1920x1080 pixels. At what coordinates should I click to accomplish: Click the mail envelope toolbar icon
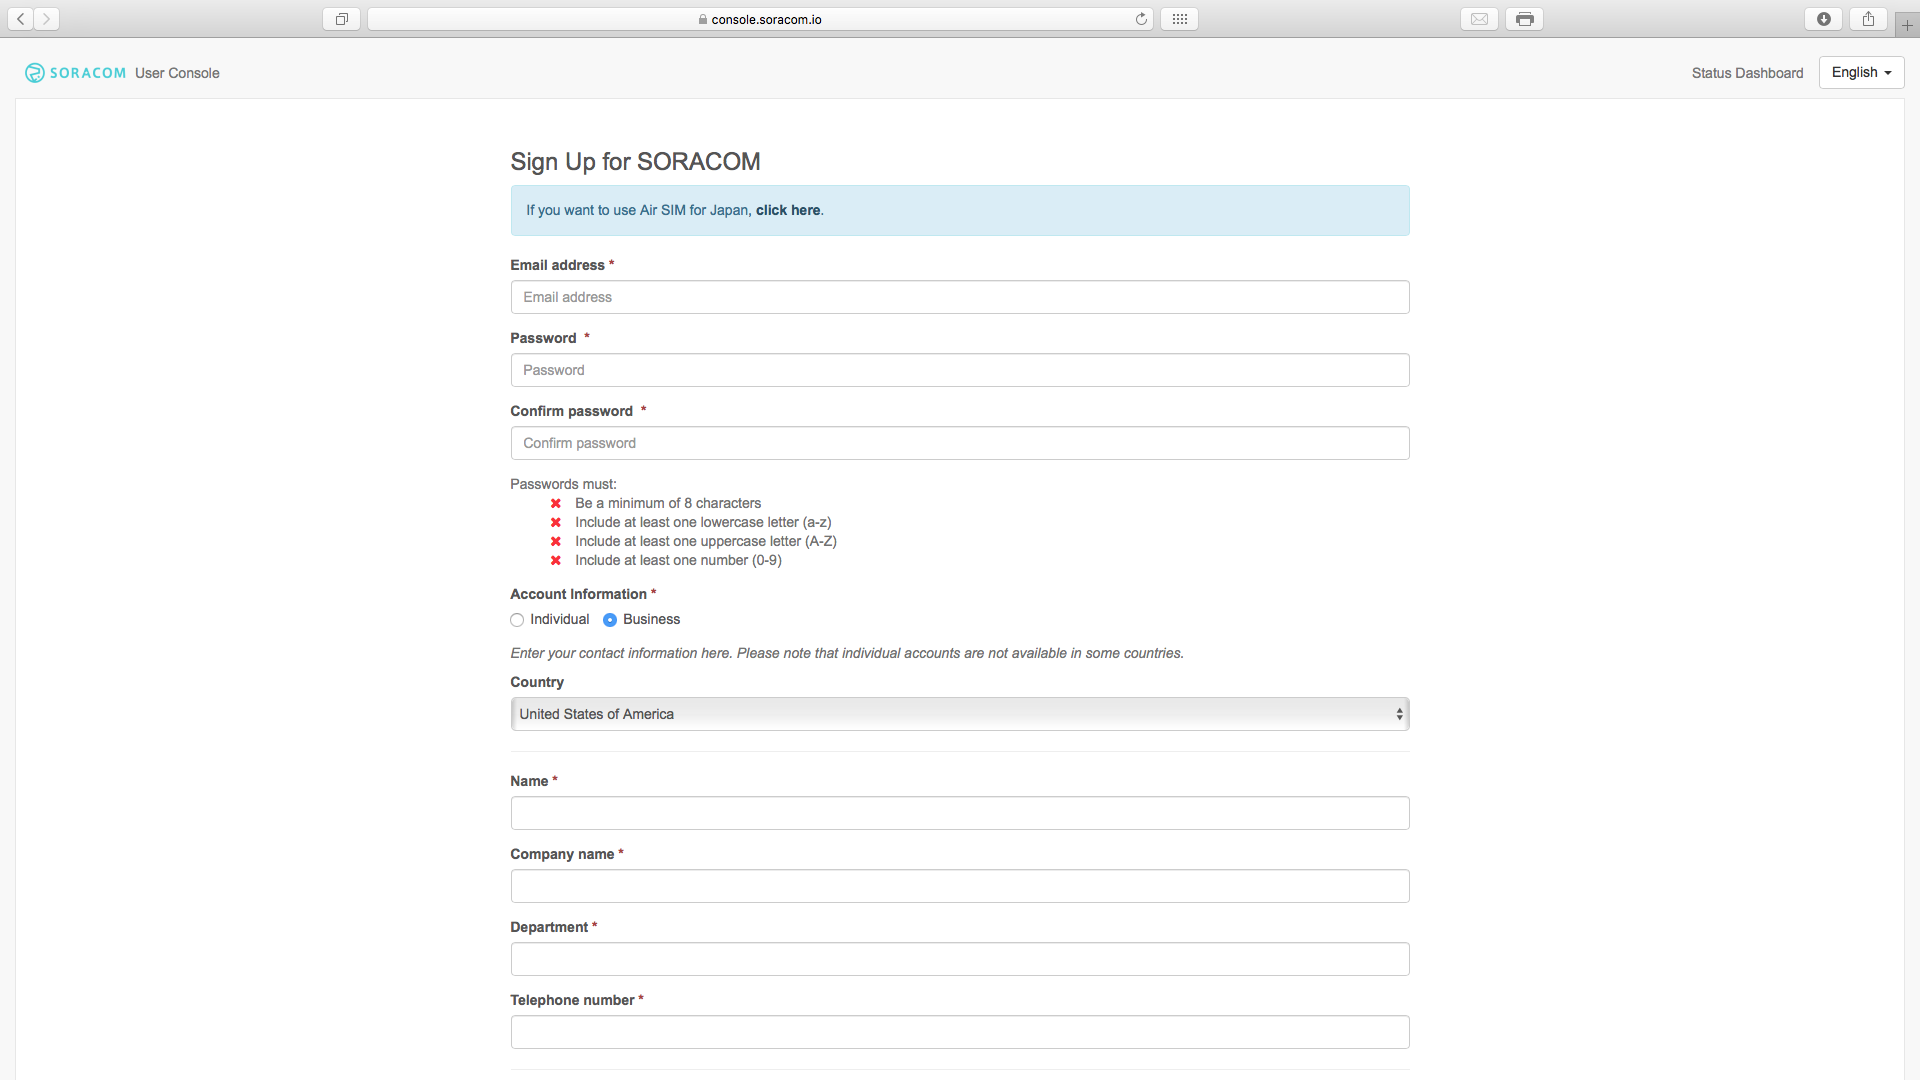pyautogui.click(x=1479, y=19)
